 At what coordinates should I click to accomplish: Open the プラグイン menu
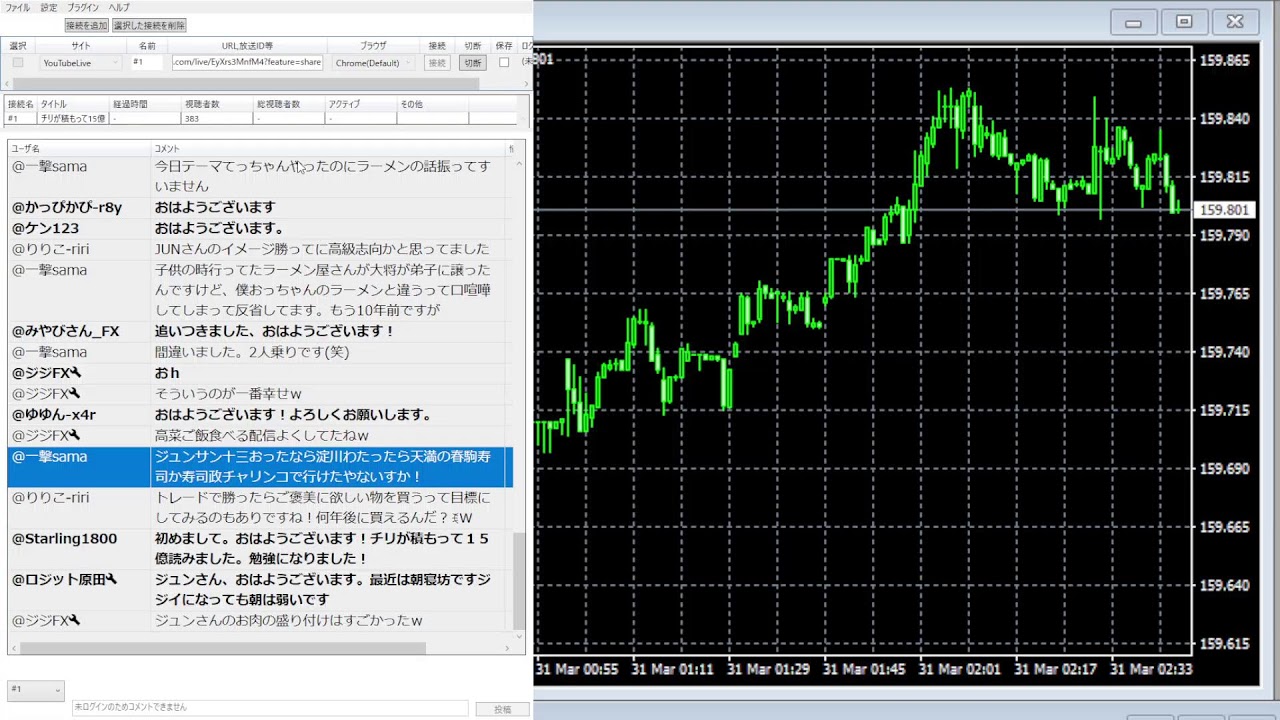[x=84, y=8]
